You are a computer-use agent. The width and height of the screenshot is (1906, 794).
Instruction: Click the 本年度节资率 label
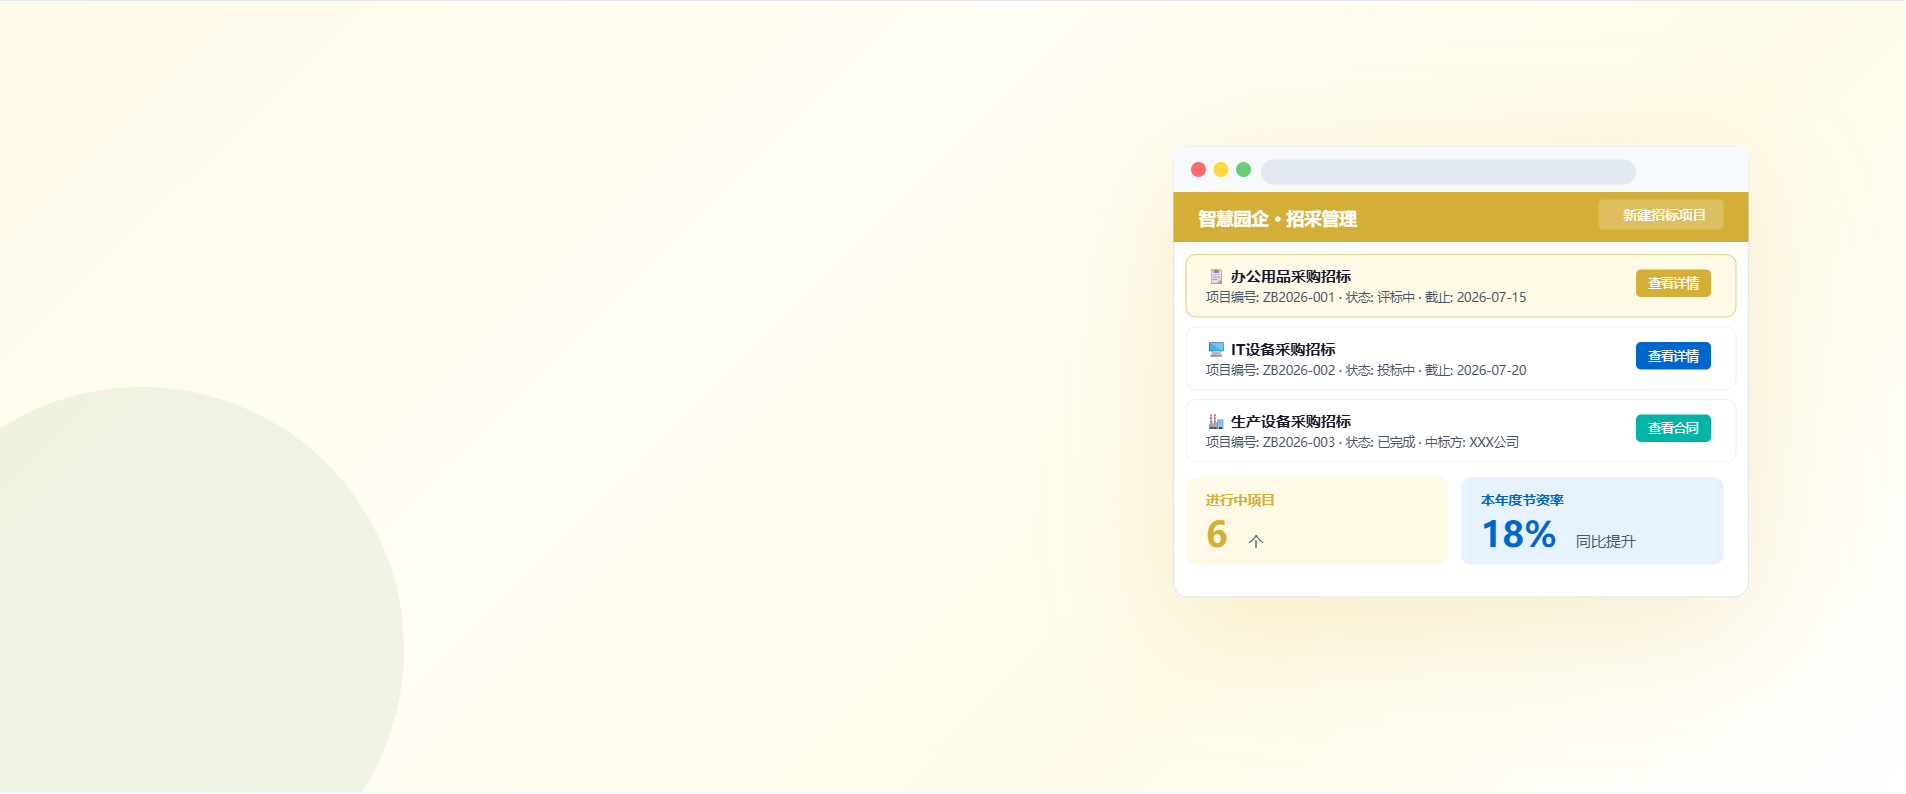click(1522, 500)
